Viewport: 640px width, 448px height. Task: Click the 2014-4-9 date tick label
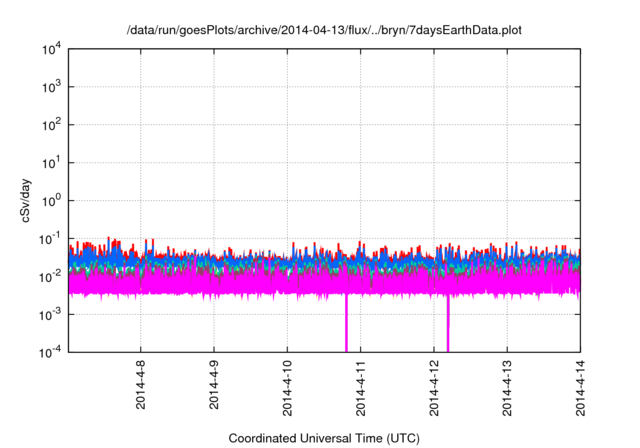214,384
